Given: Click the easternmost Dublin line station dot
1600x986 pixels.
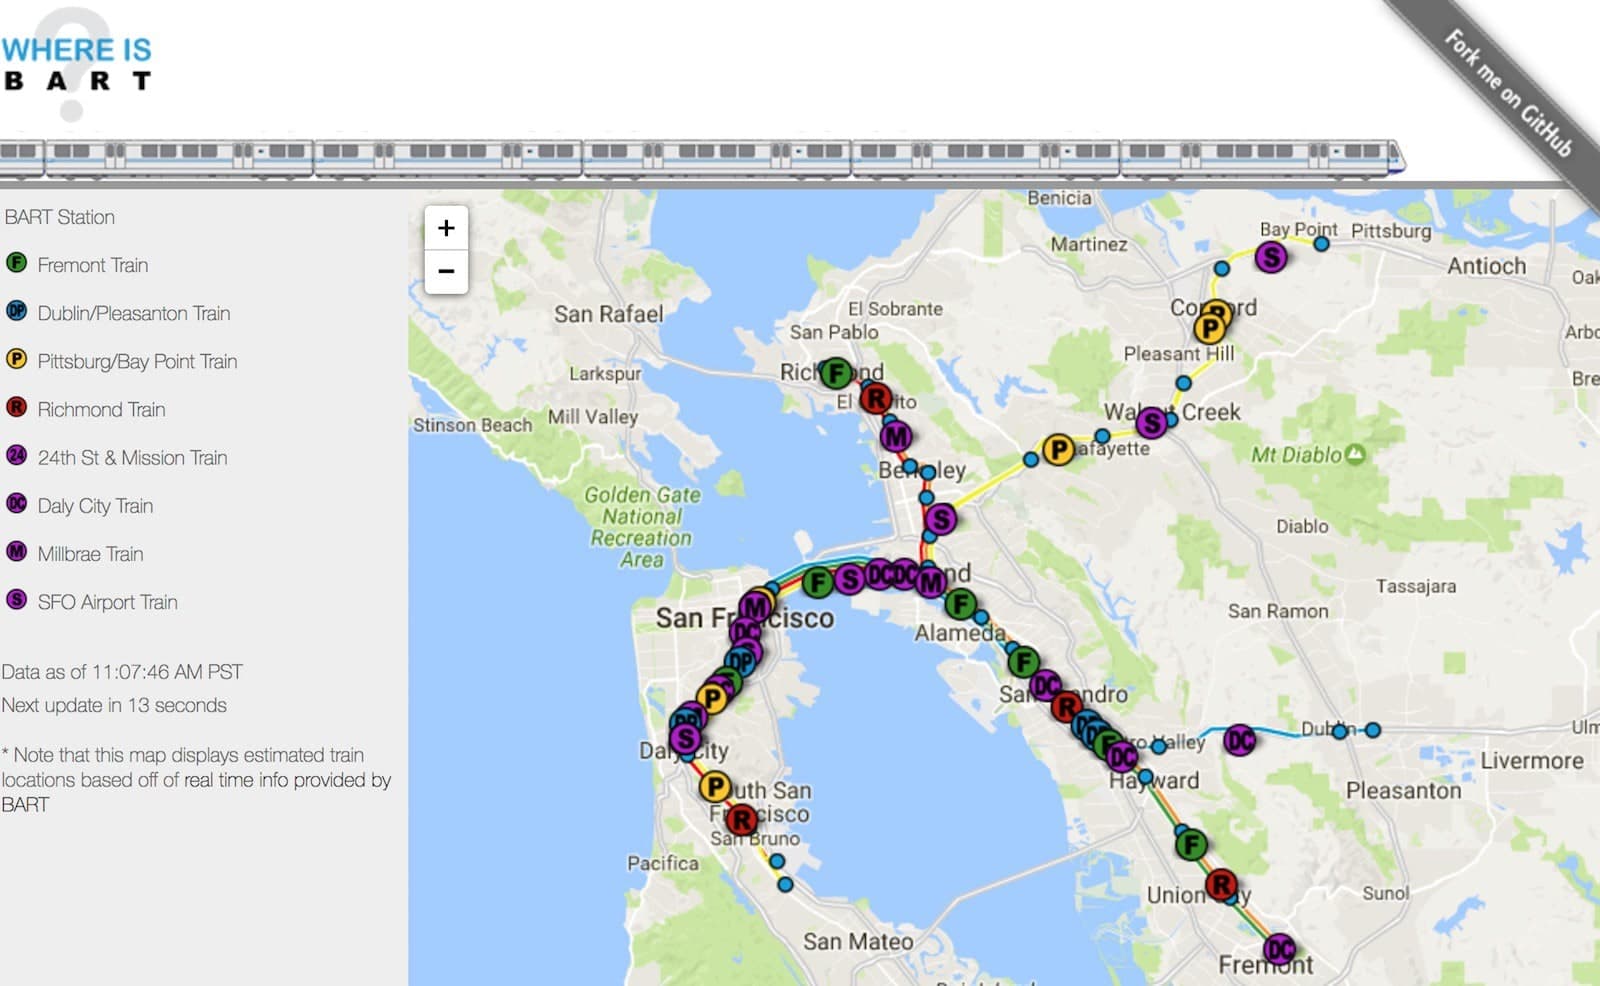Looking at the screenshot, I should click(x=1373, y=730).
